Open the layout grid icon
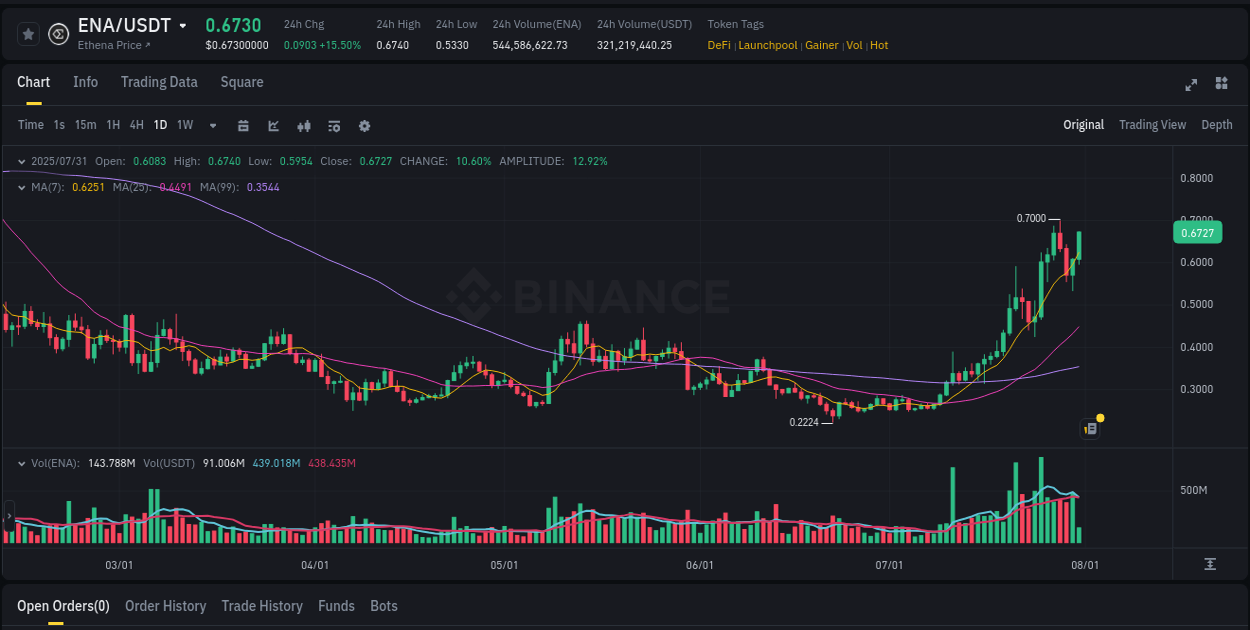The height and width of the screenshot is (630, 1250). coord(1220,85)
